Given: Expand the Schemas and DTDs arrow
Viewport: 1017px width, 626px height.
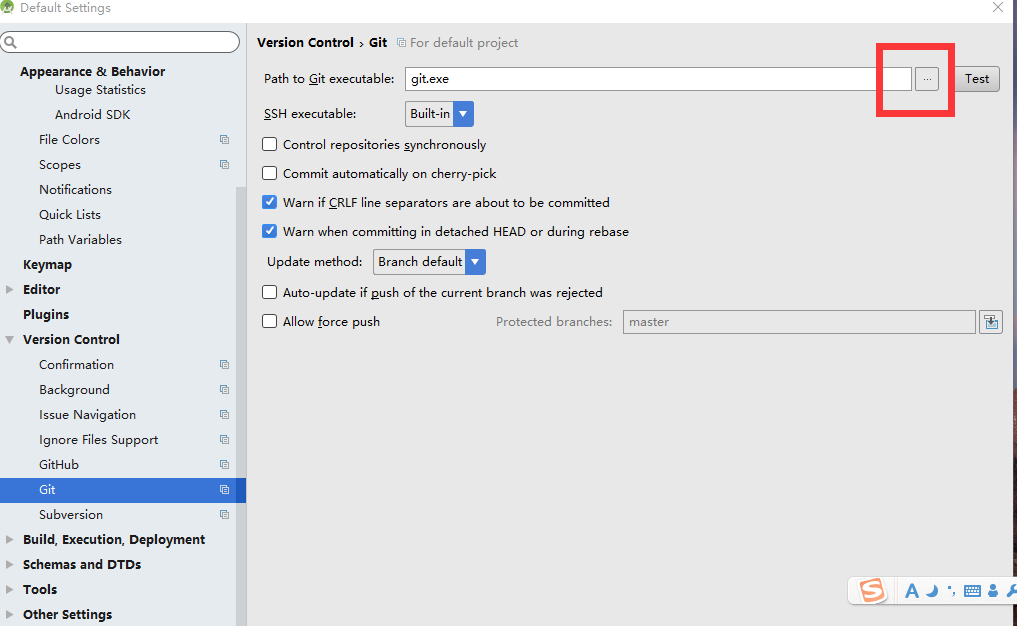Looking at the screenshot, I should (10, 564).
